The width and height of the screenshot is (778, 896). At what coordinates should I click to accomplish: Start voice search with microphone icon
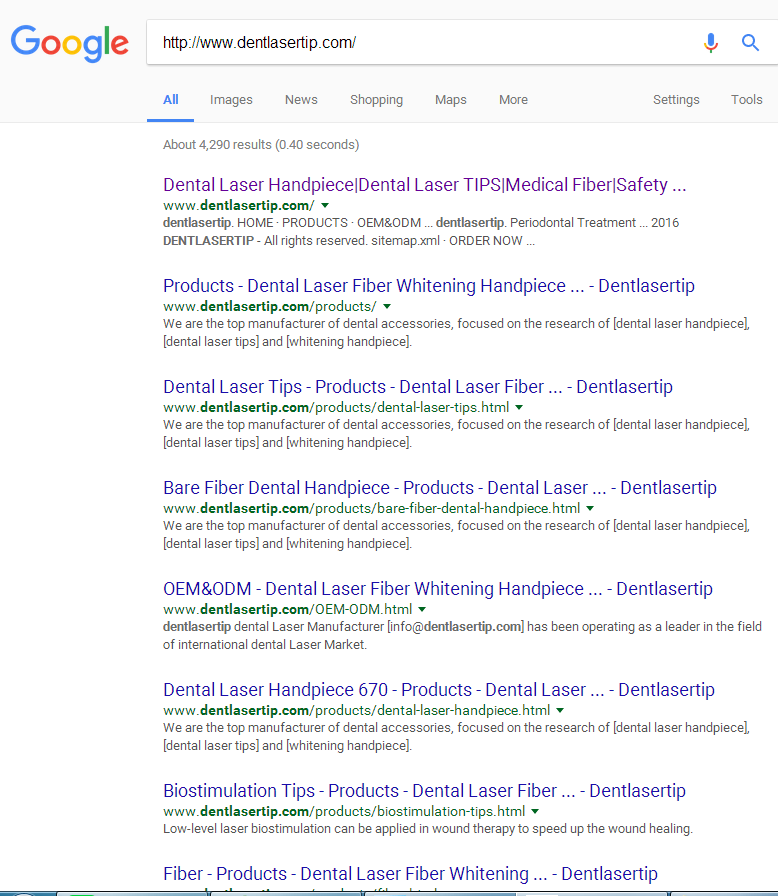click(711, 42)
